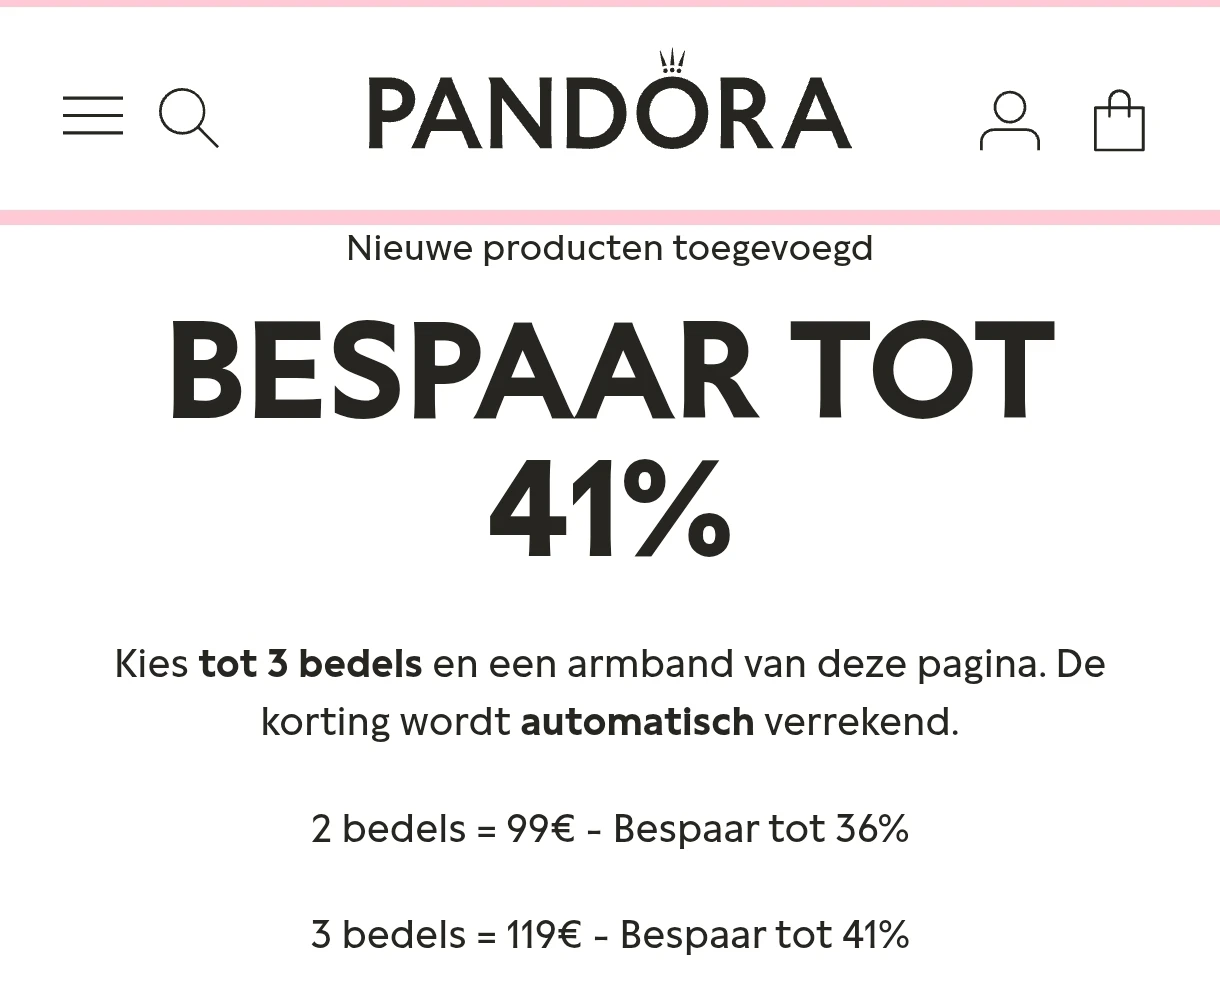
Task: Click the word 'verrekend.' in description
Action: coord(861,721)
